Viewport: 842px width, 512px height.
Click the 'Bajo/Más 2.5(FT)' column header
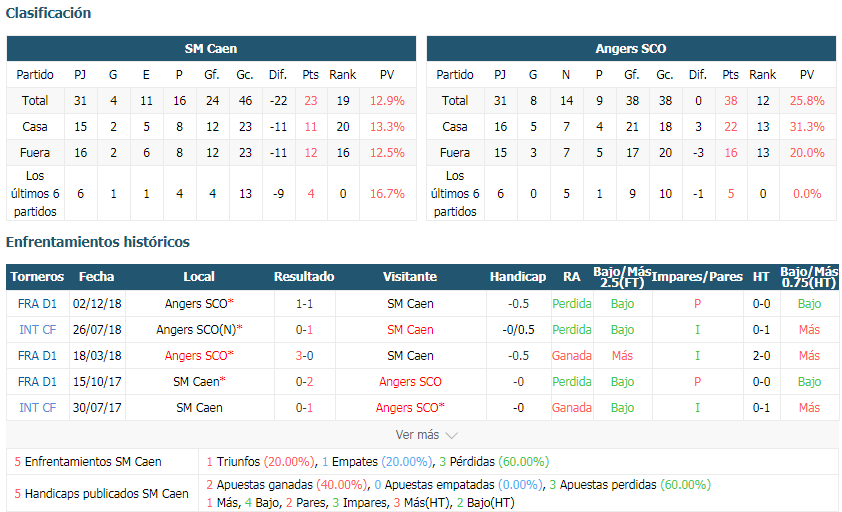[x=622, y=277]
